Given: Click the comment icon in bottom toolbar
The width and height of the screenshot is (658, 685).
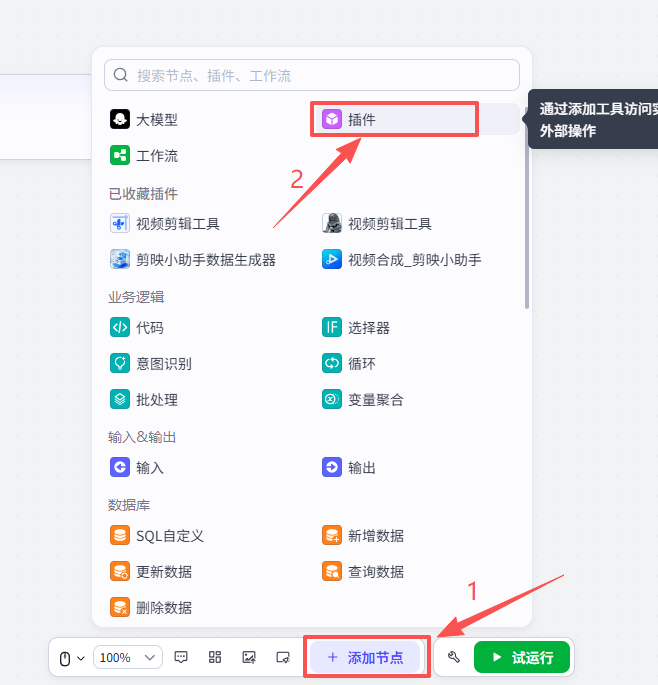Looking at the screenshot, I should pyautogui.click(x=182, y=657).
